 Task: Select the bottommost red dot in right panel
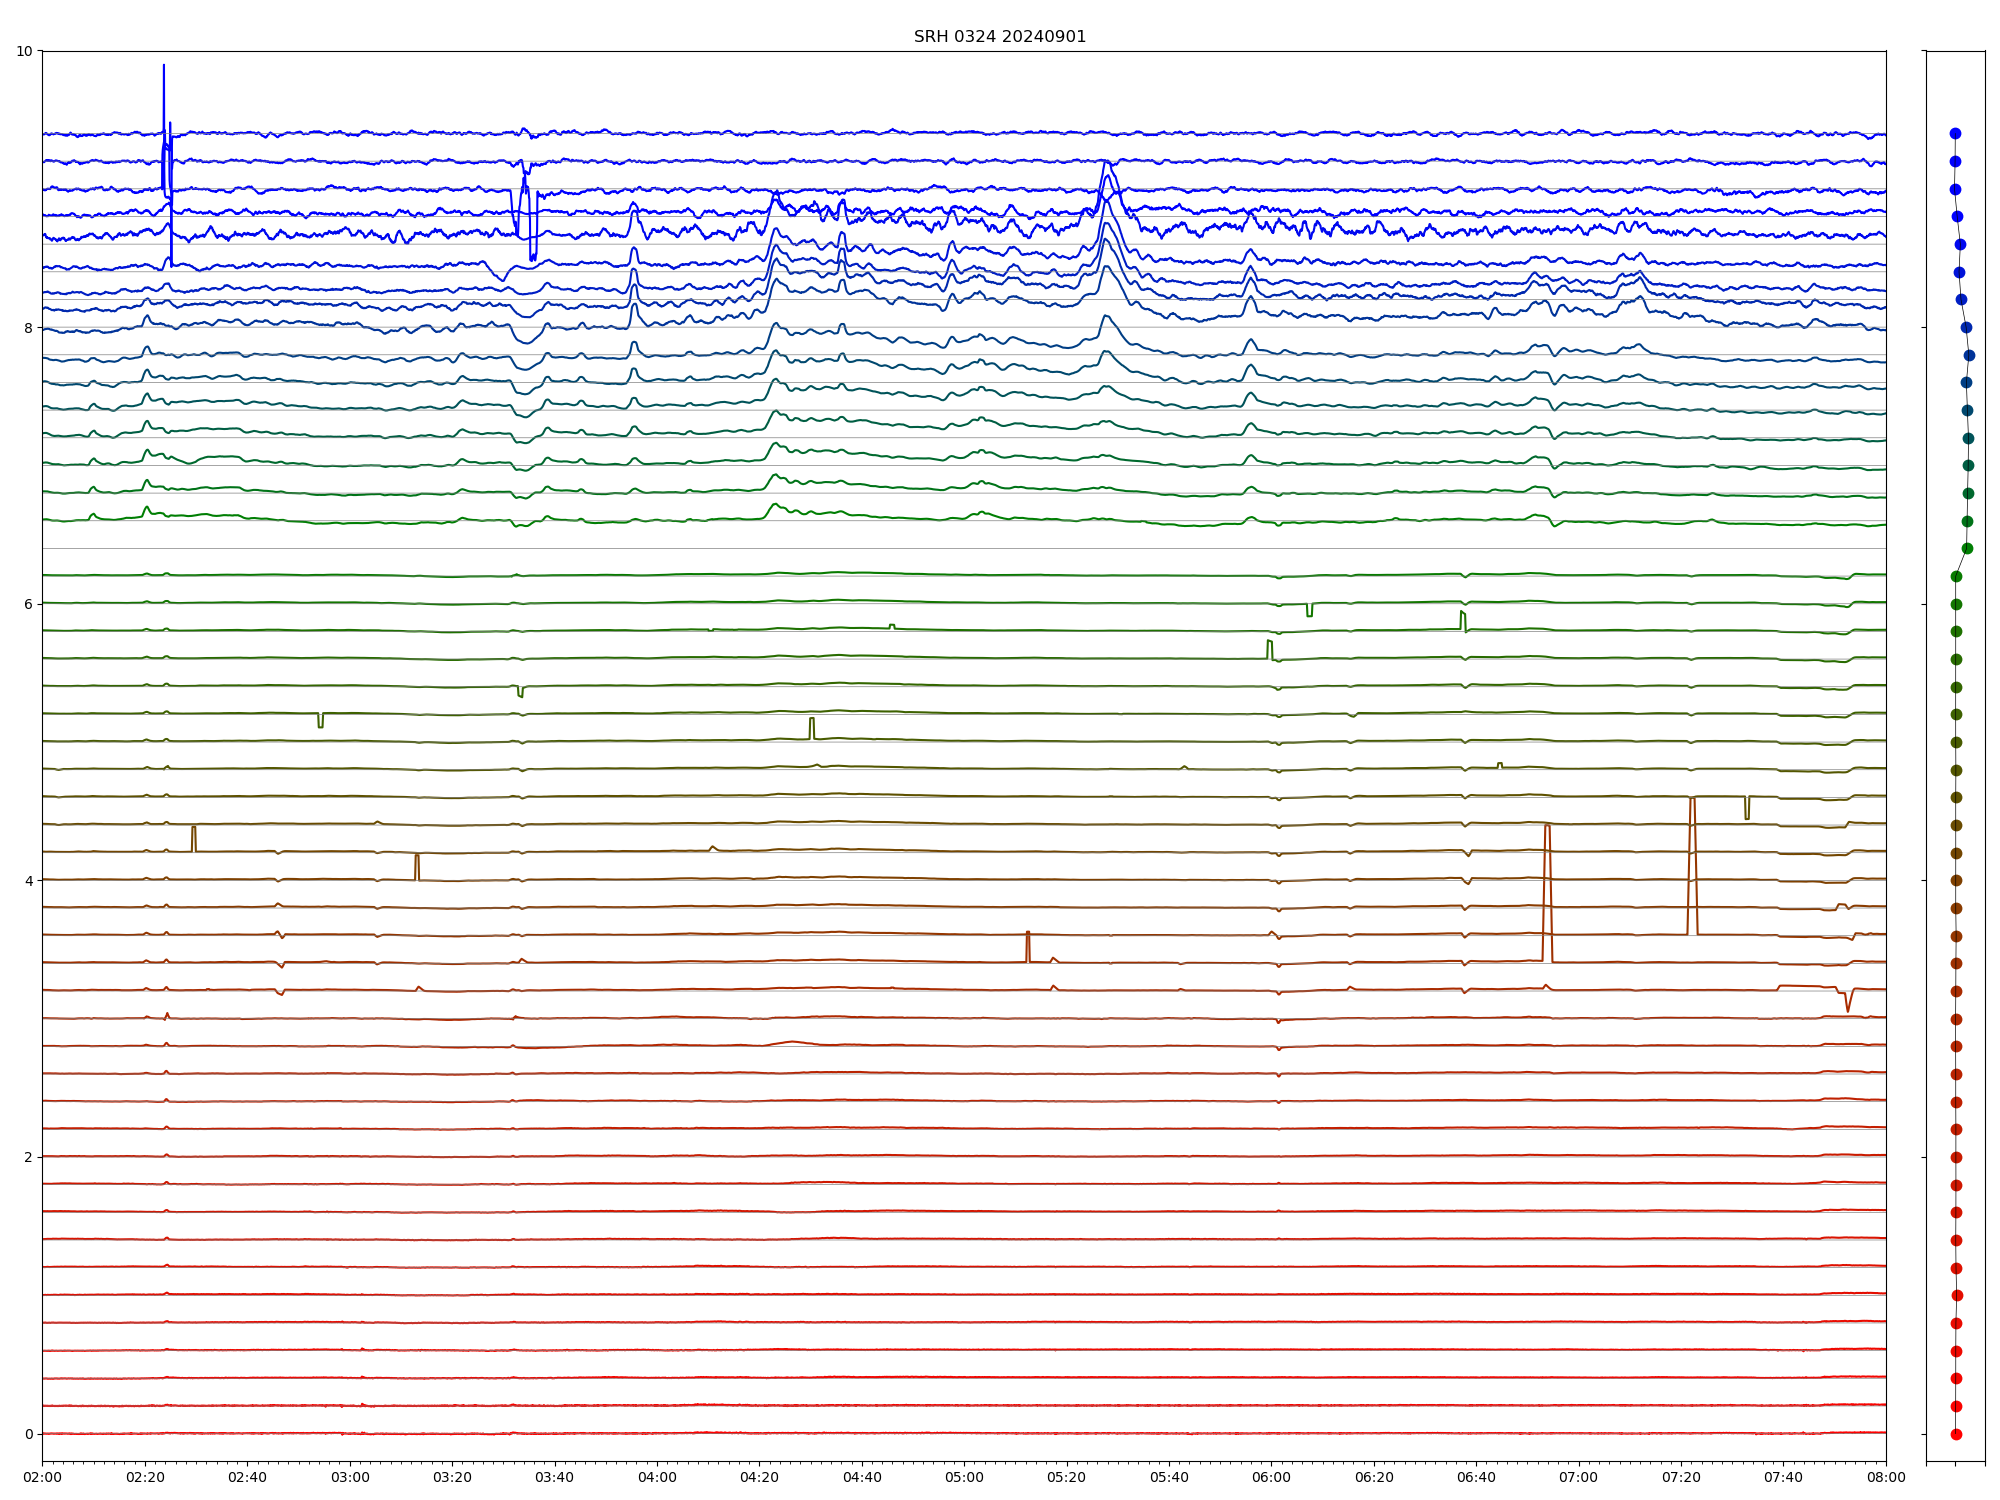coord(1956,1434)
